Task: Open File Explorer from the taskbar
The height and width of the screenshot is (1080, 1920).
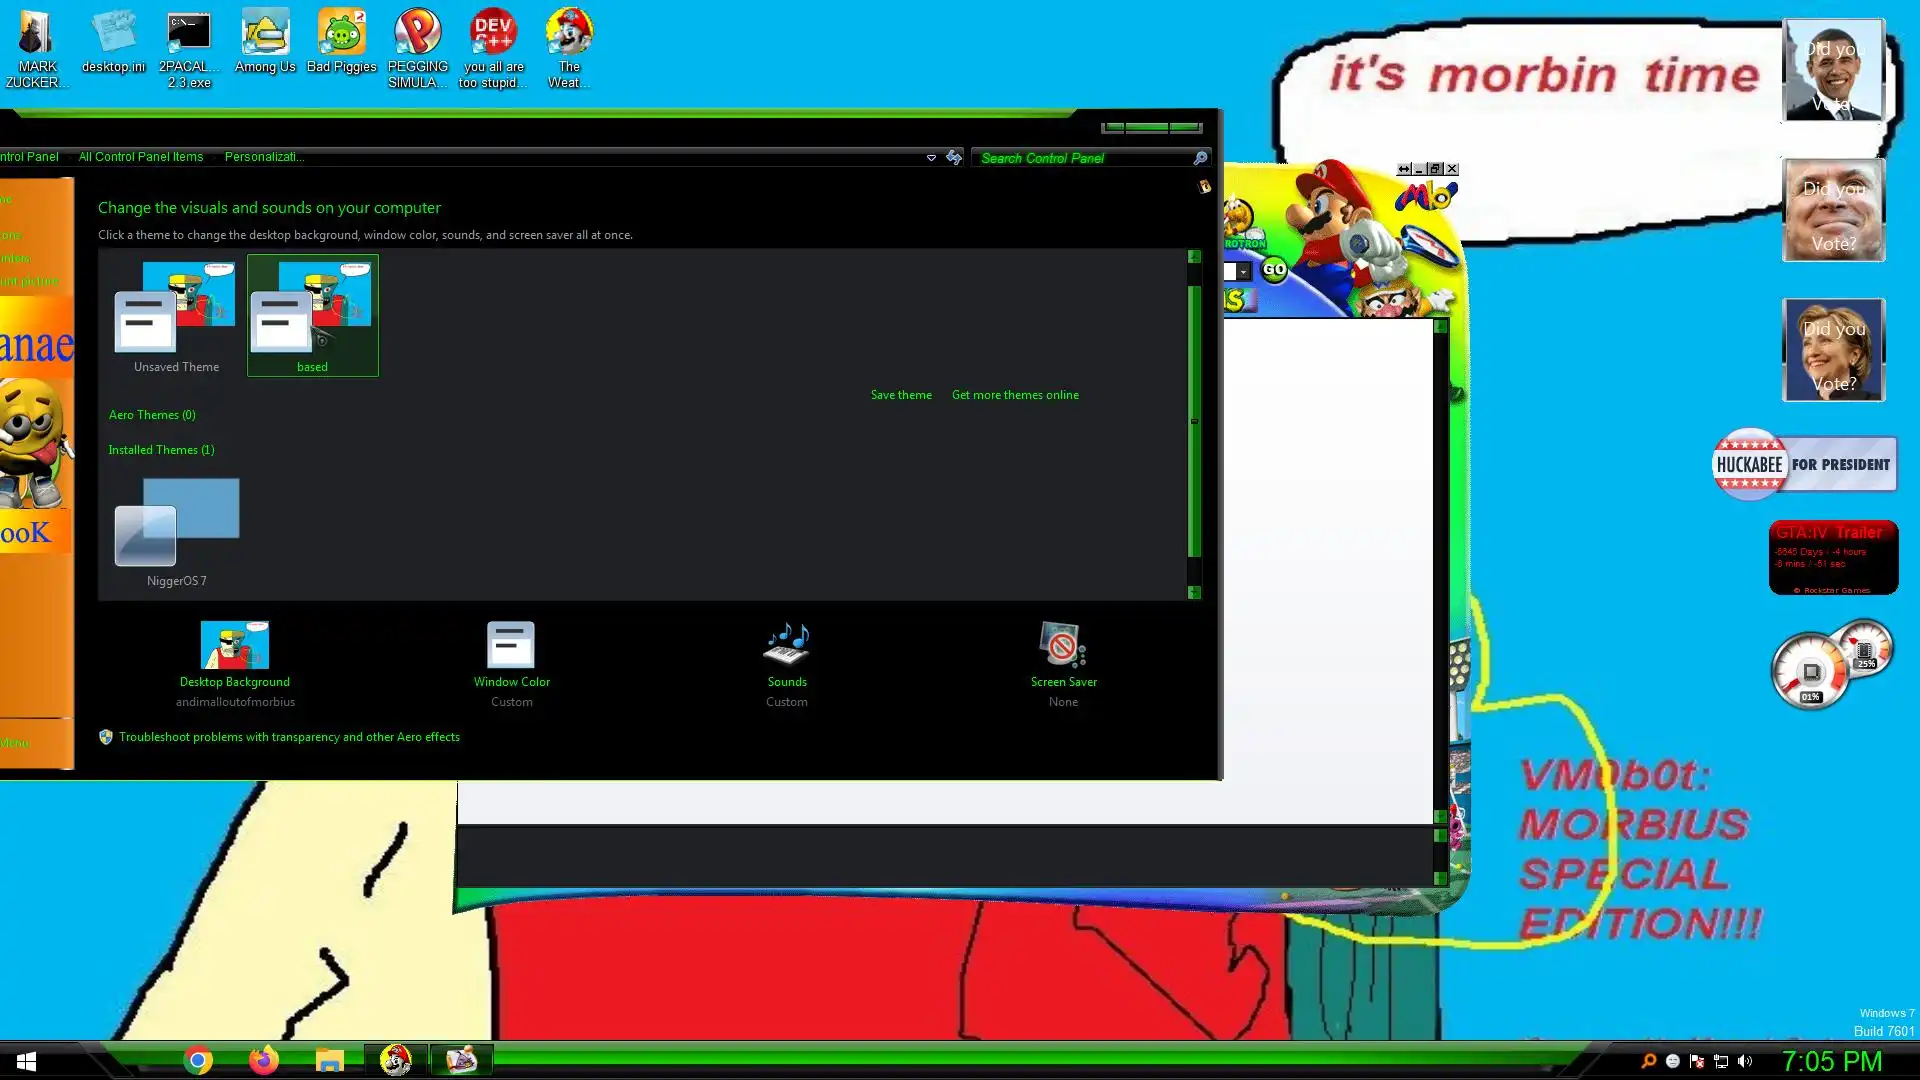Action: (x=329, y=1060)
